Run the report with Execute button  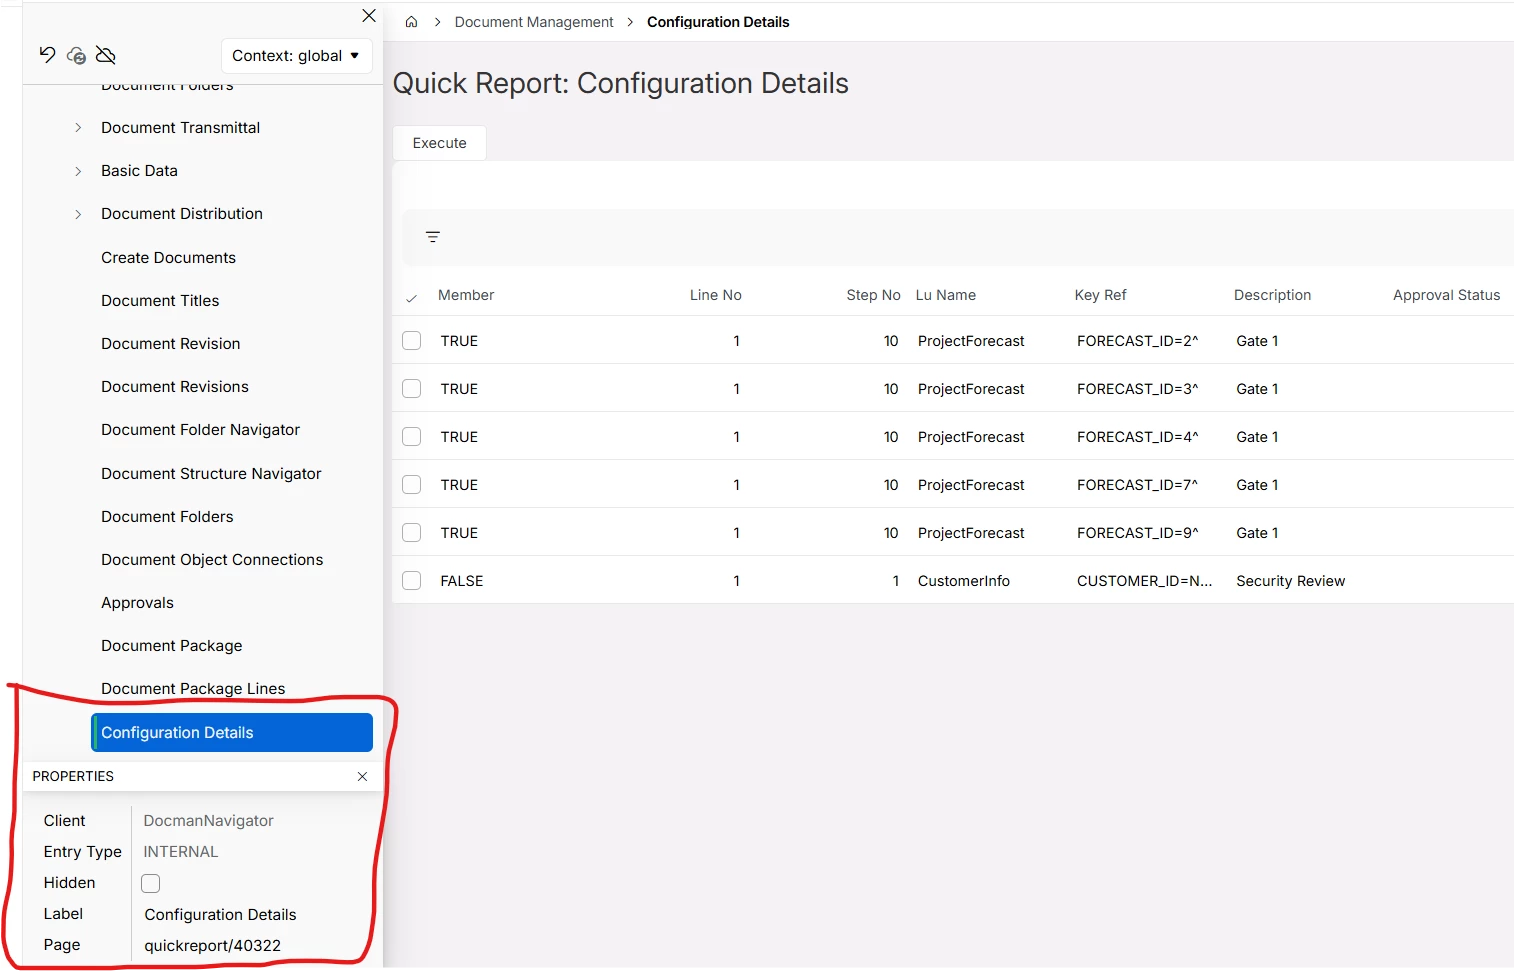pos(440,143)
